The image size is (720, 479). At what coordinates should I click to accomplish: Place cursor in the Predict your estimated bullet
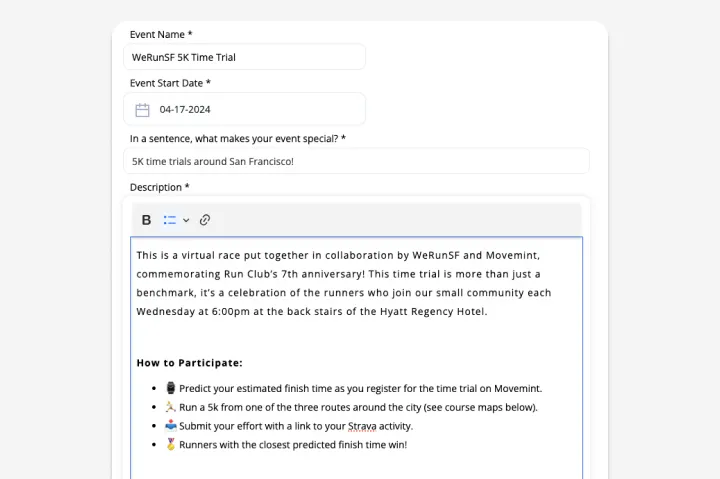click(x=360, y=389)
